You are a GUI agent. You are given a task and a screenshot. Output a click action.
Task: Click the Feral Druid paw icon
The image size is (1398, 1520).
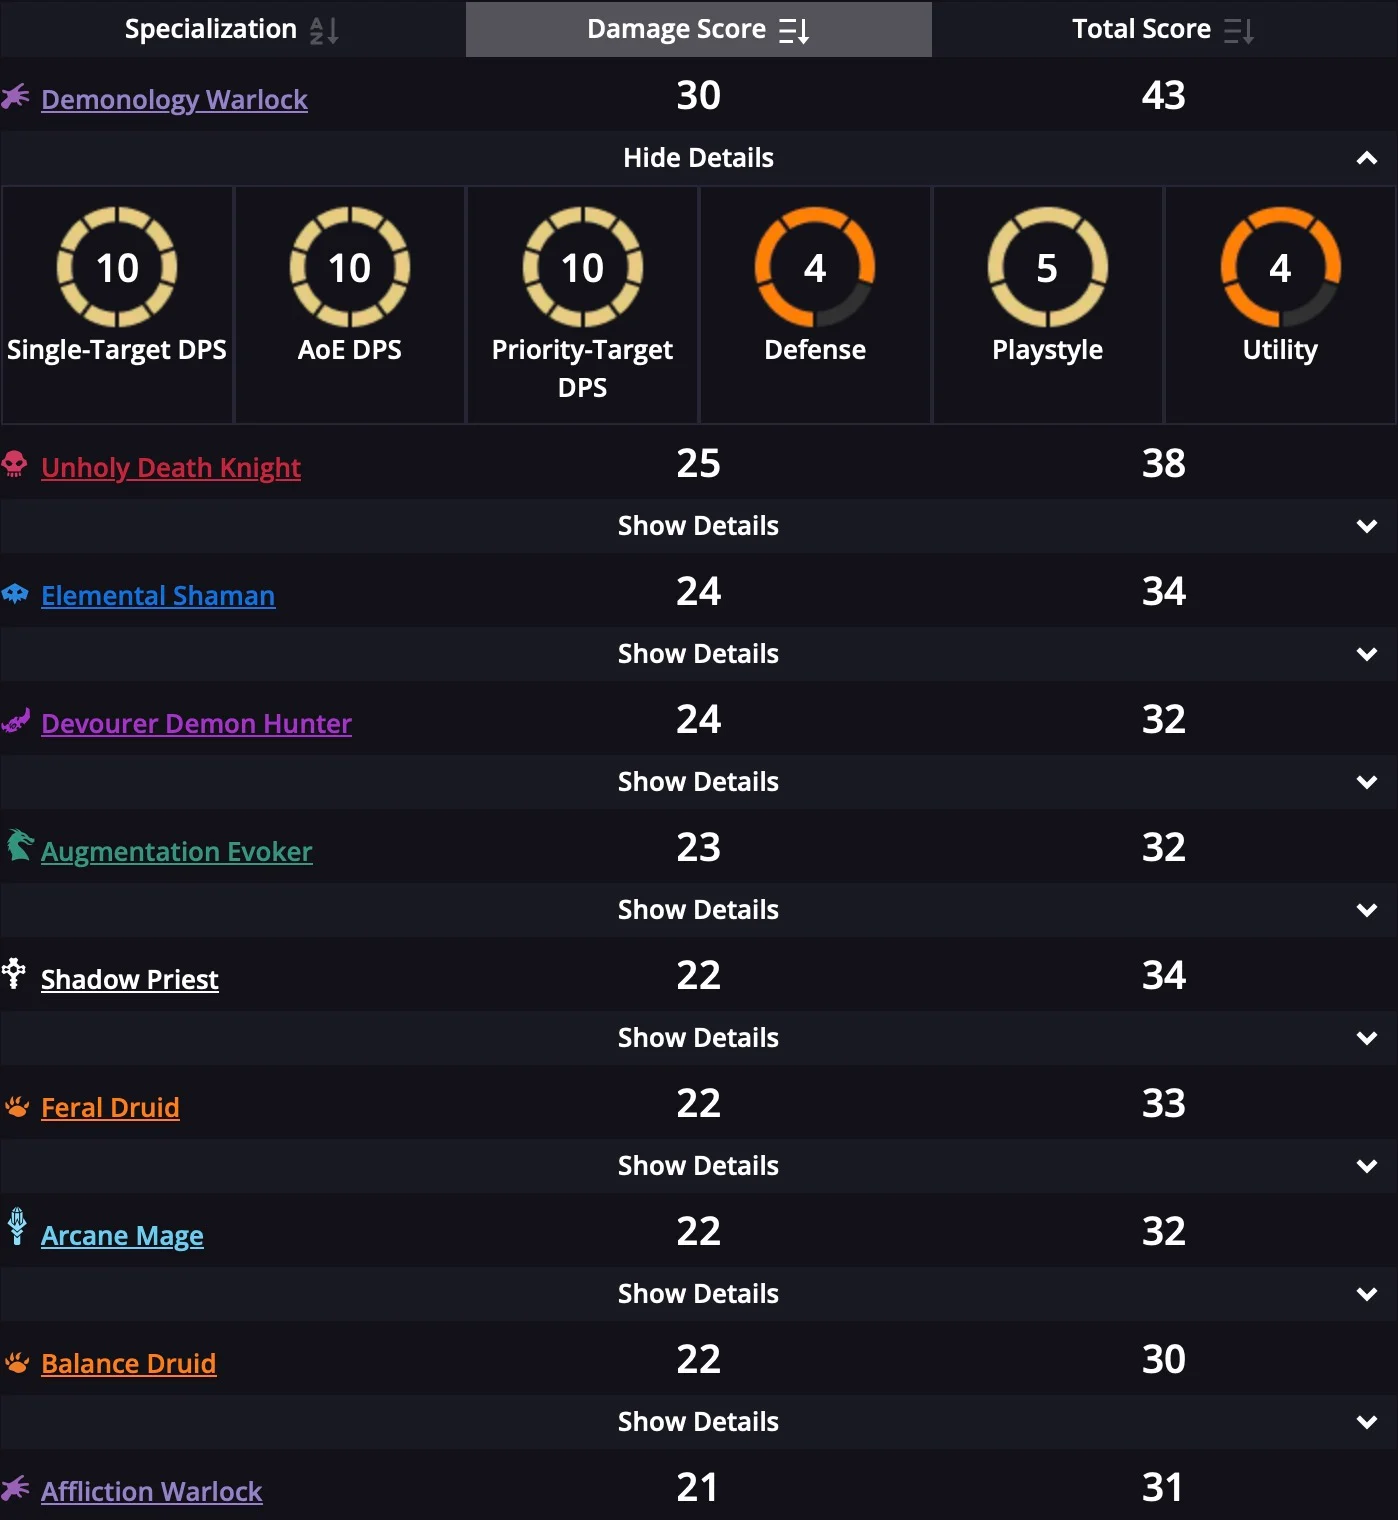click(x=17, y=1107)
